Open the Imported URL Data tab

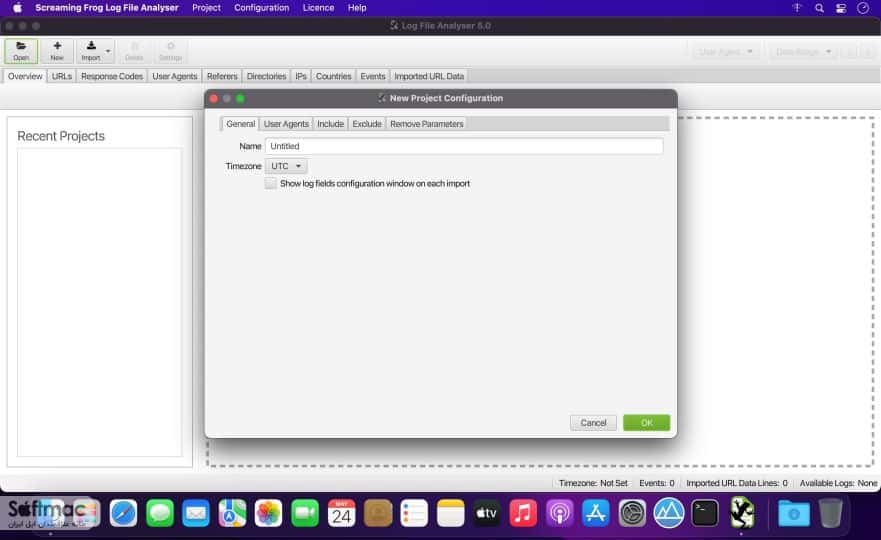[x=429, y=76]
